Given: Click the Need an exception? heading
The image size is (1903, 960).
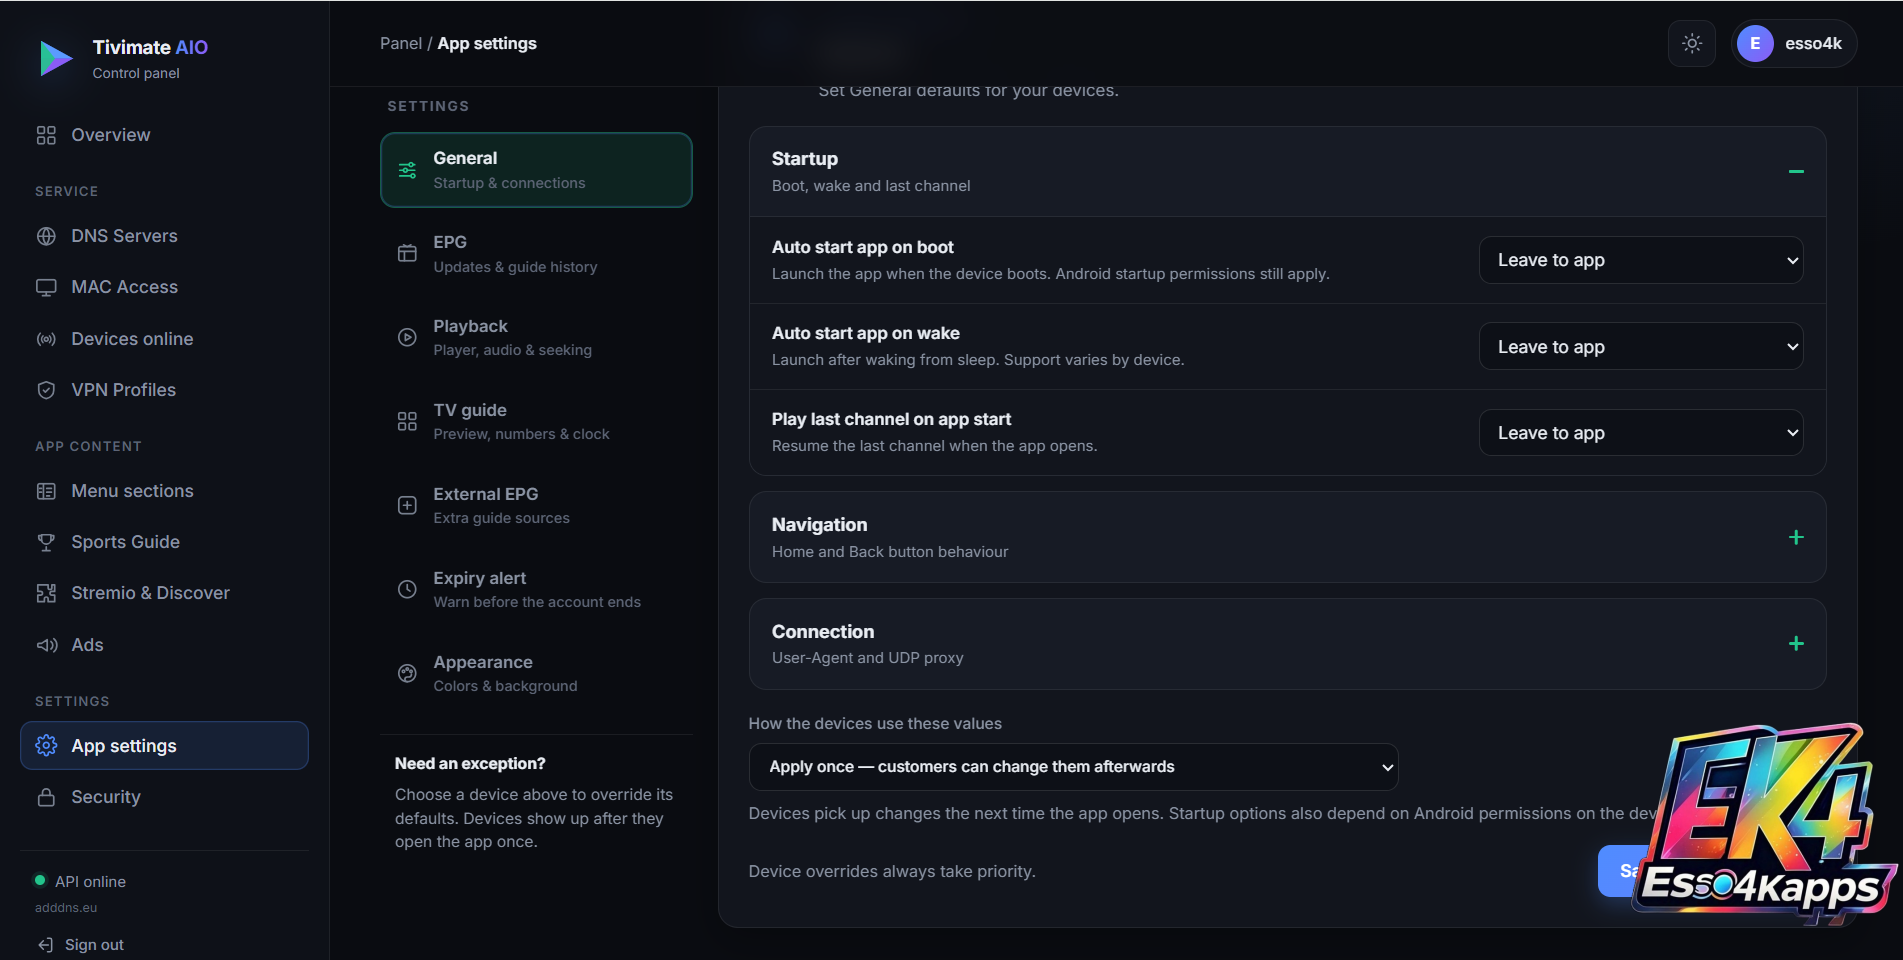Looking at the screenshot, I should (470, 763).
